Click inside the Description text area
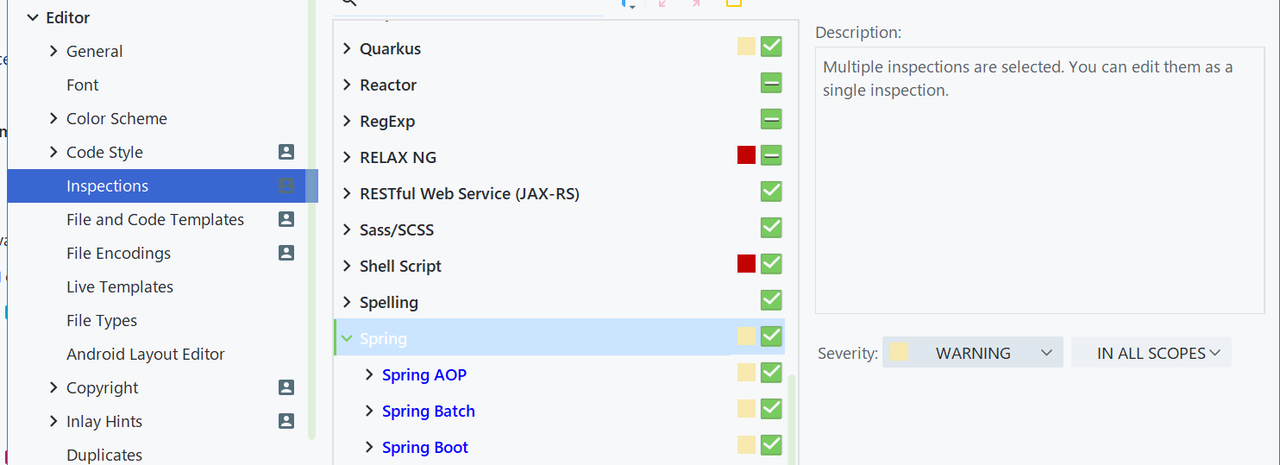The height and width of the screenshot is (465, 1280). tap(1040, 200)
